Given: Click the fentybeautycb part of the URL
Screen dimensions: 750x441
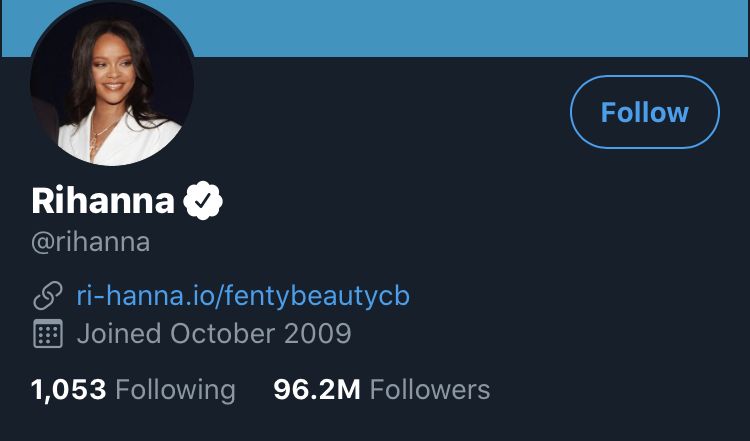Looking at the screenshot, I should pos(317,296).
